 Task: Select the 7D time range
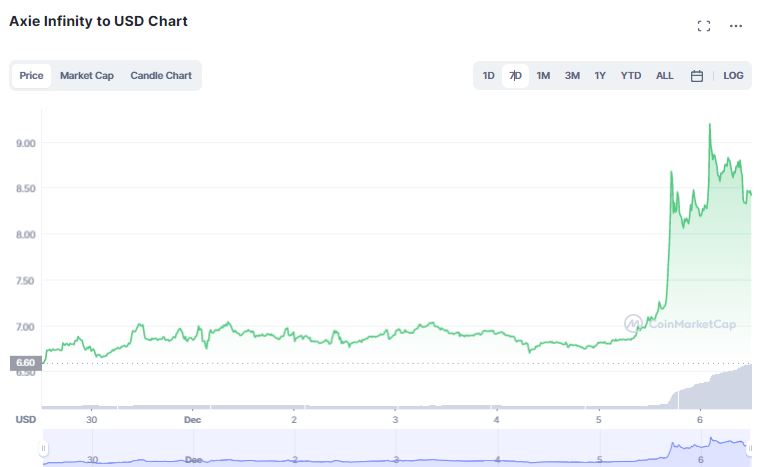(515, 76)
